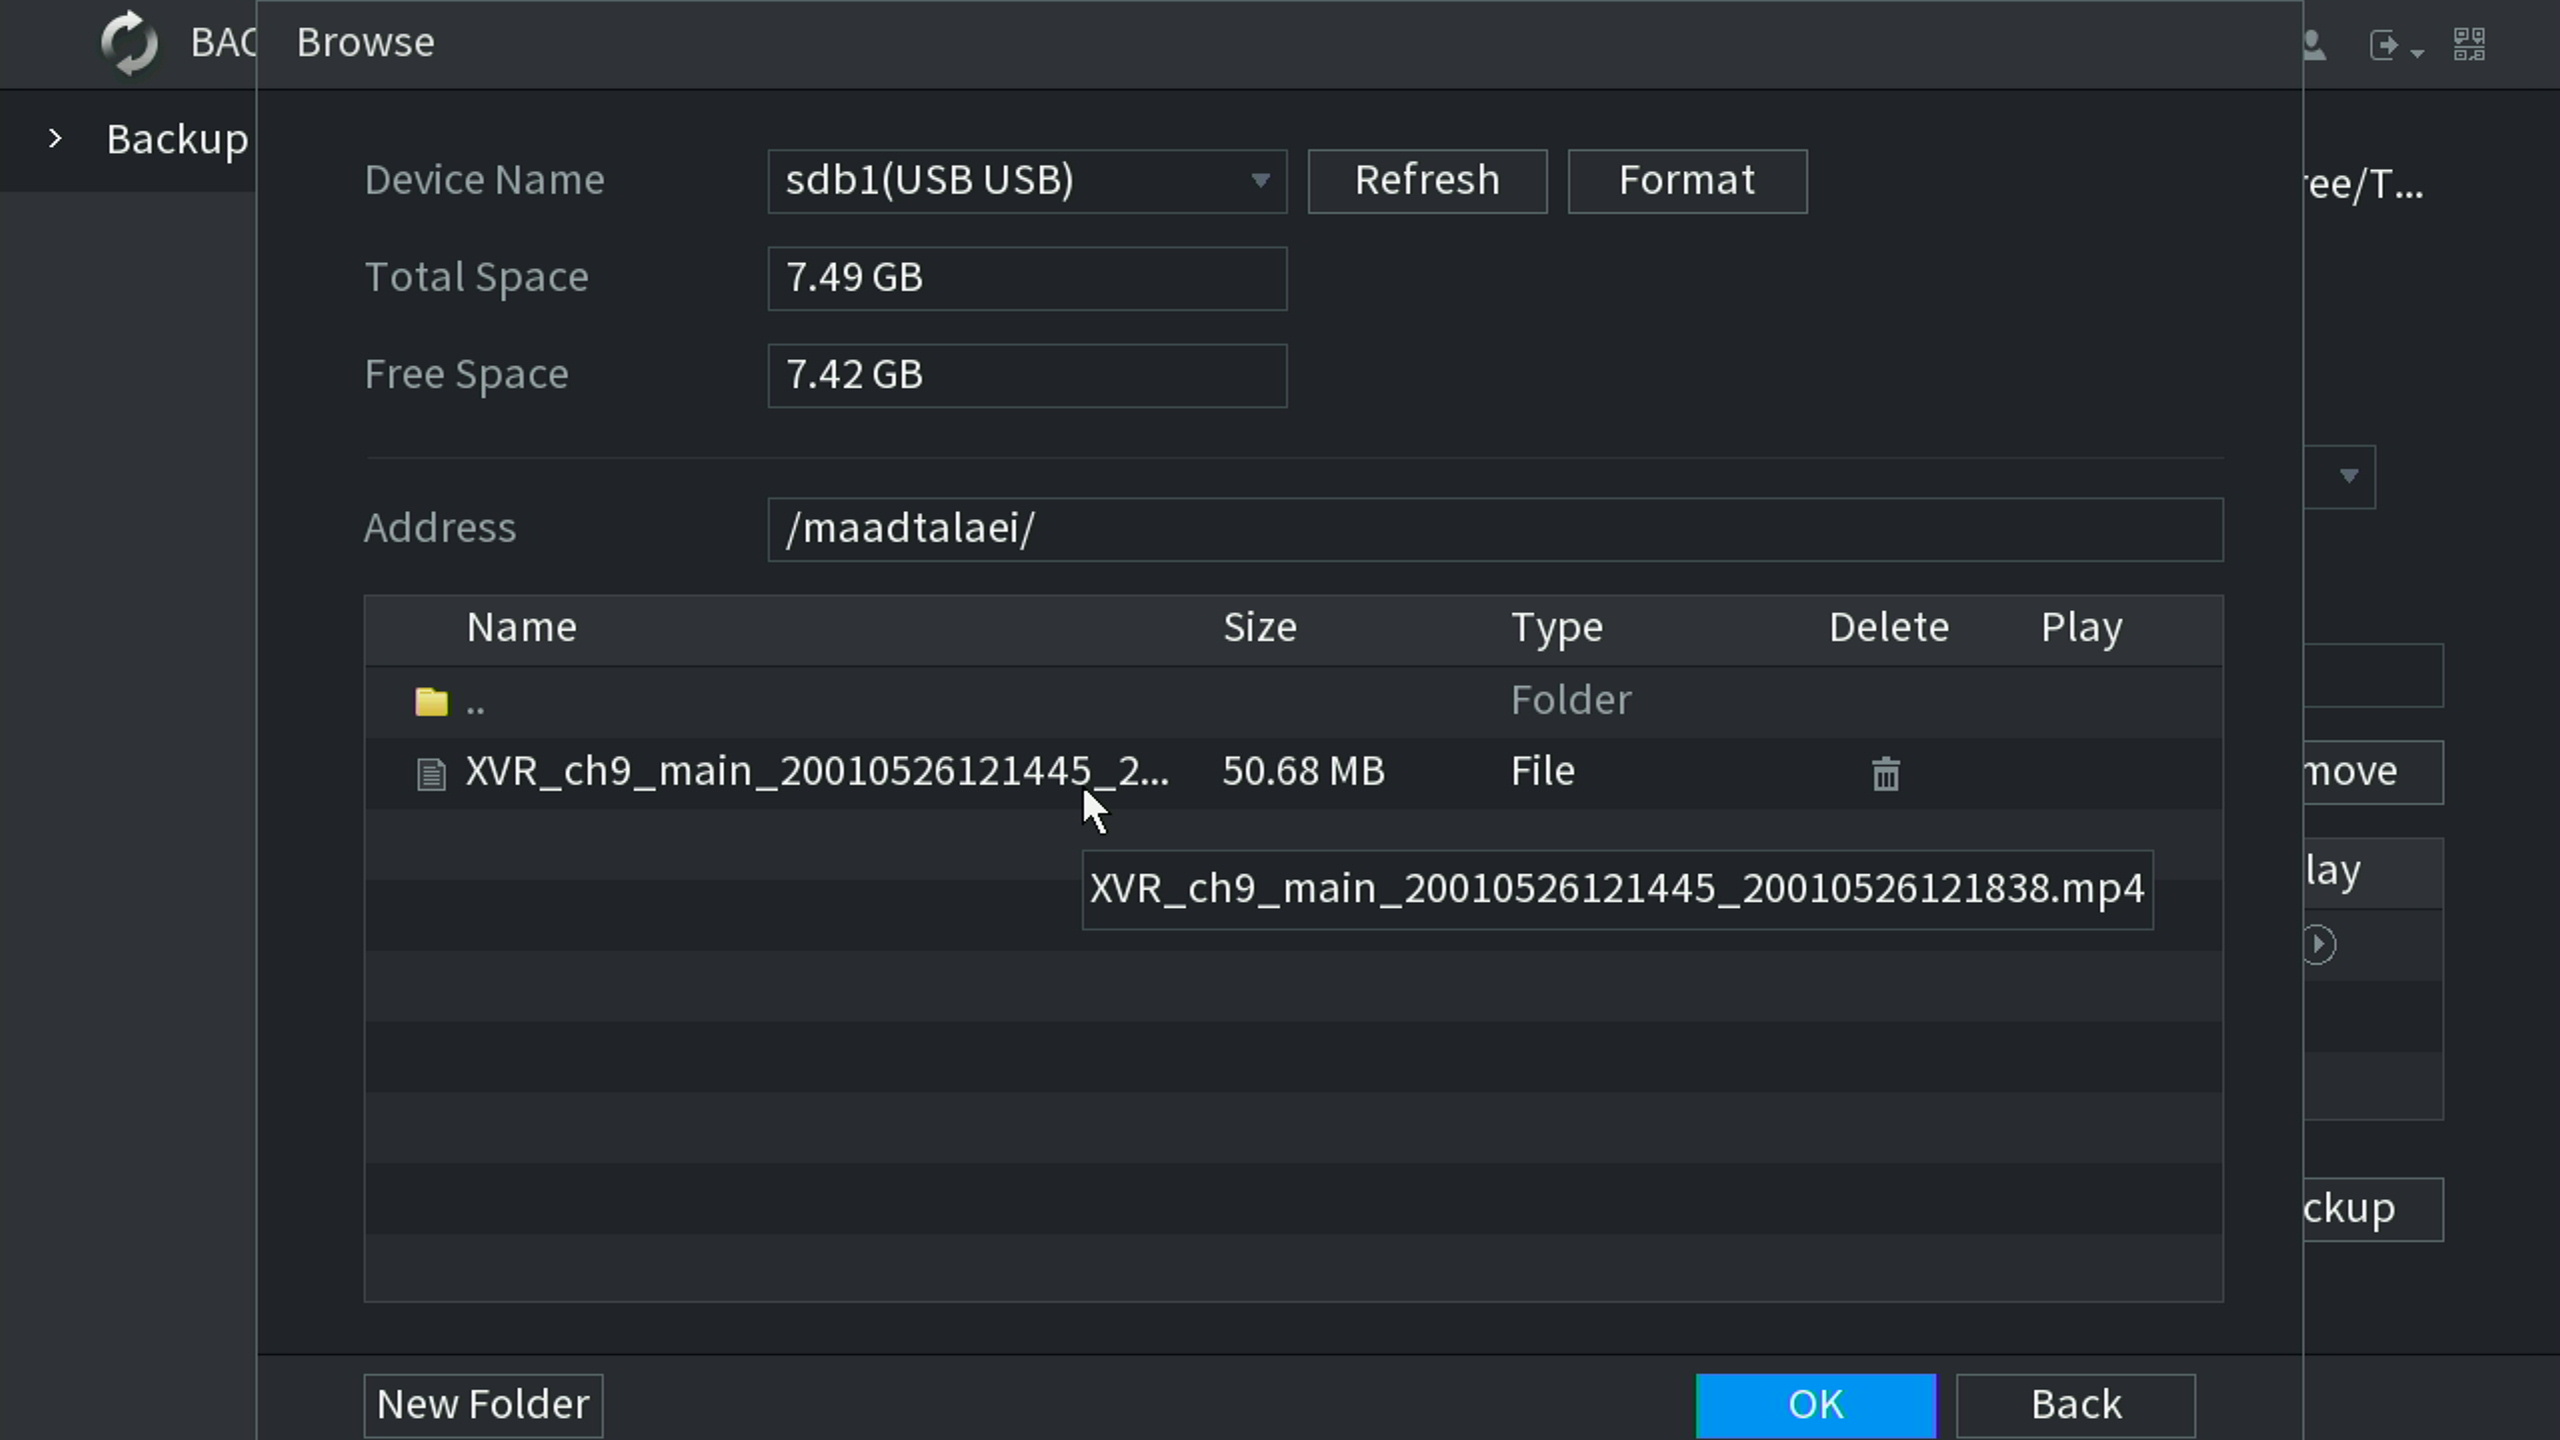Viewport: 2560px width, 1440px height.
Task: Create a New Folder
Action: pos(482,1405)
